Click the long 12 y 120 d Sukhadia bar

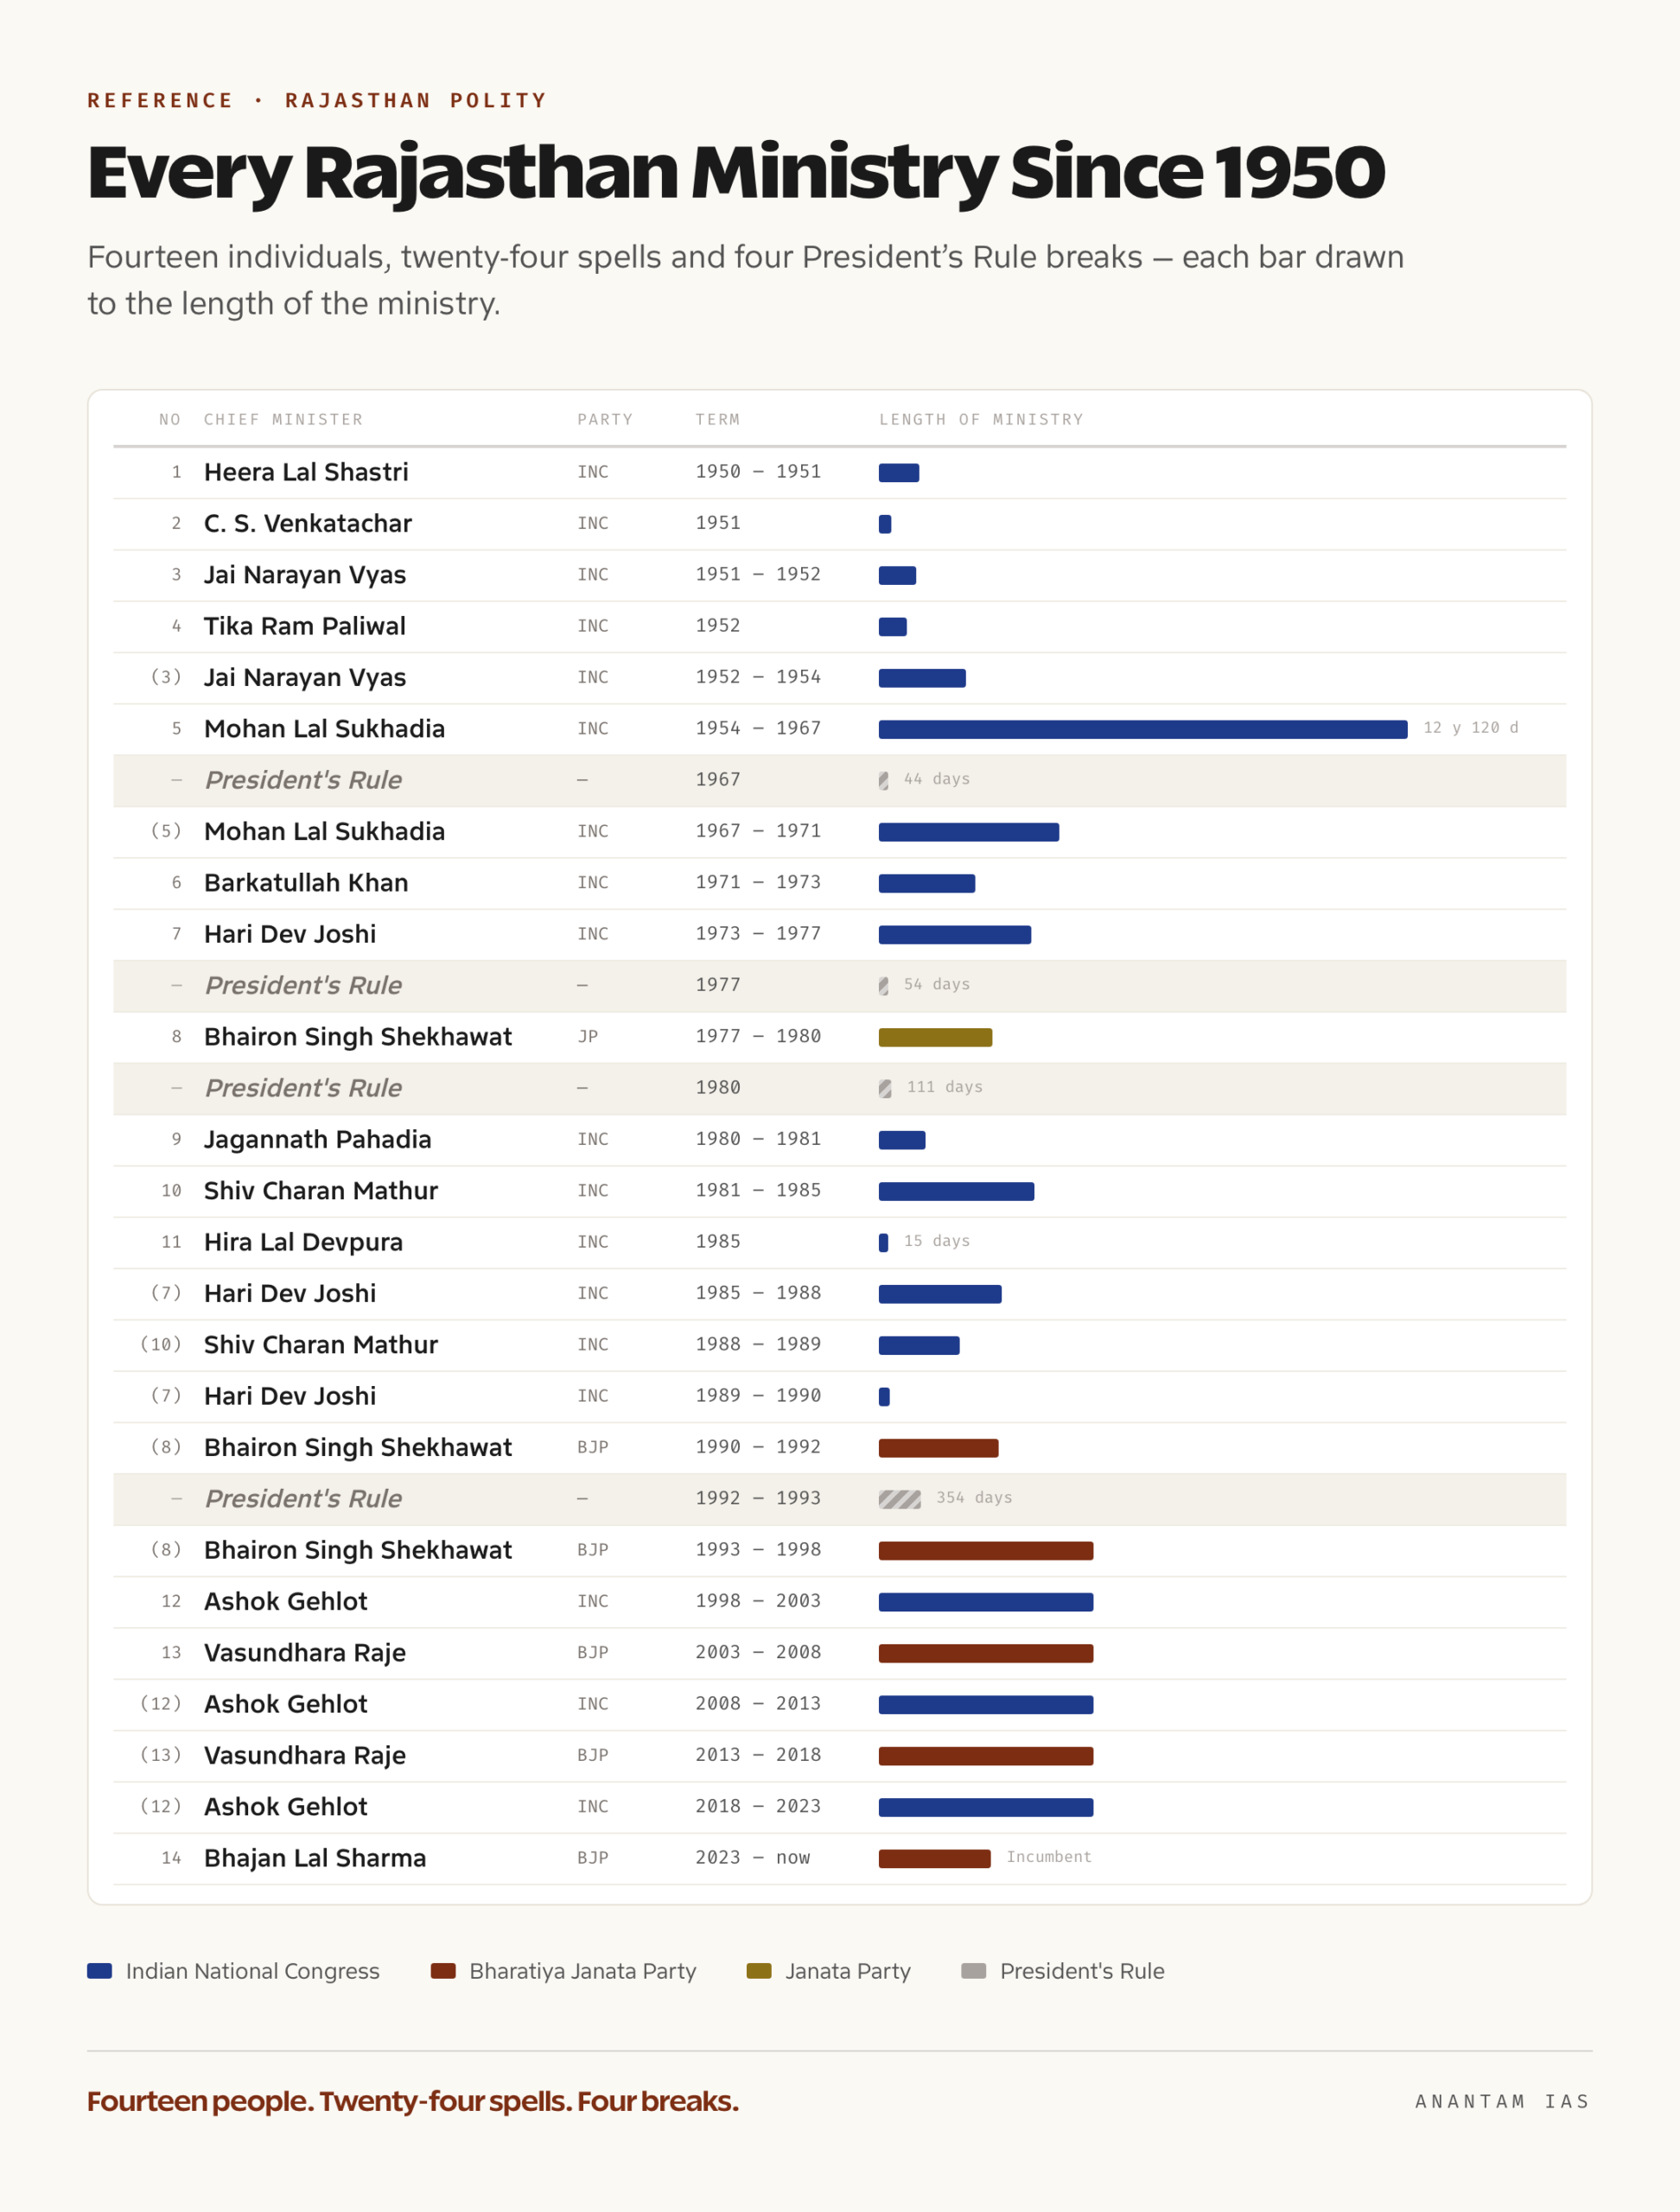pyautogui.click(x=1143, y=730)
